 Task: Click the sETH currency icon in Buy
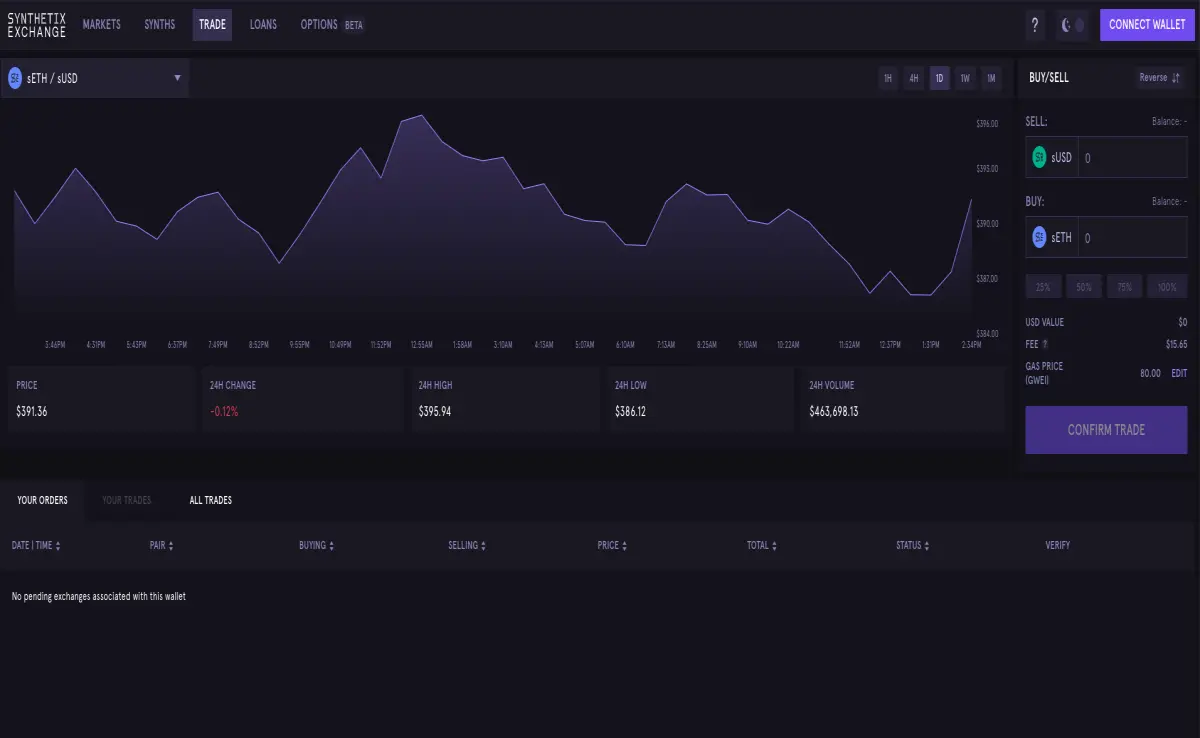tap(1039, 237)
